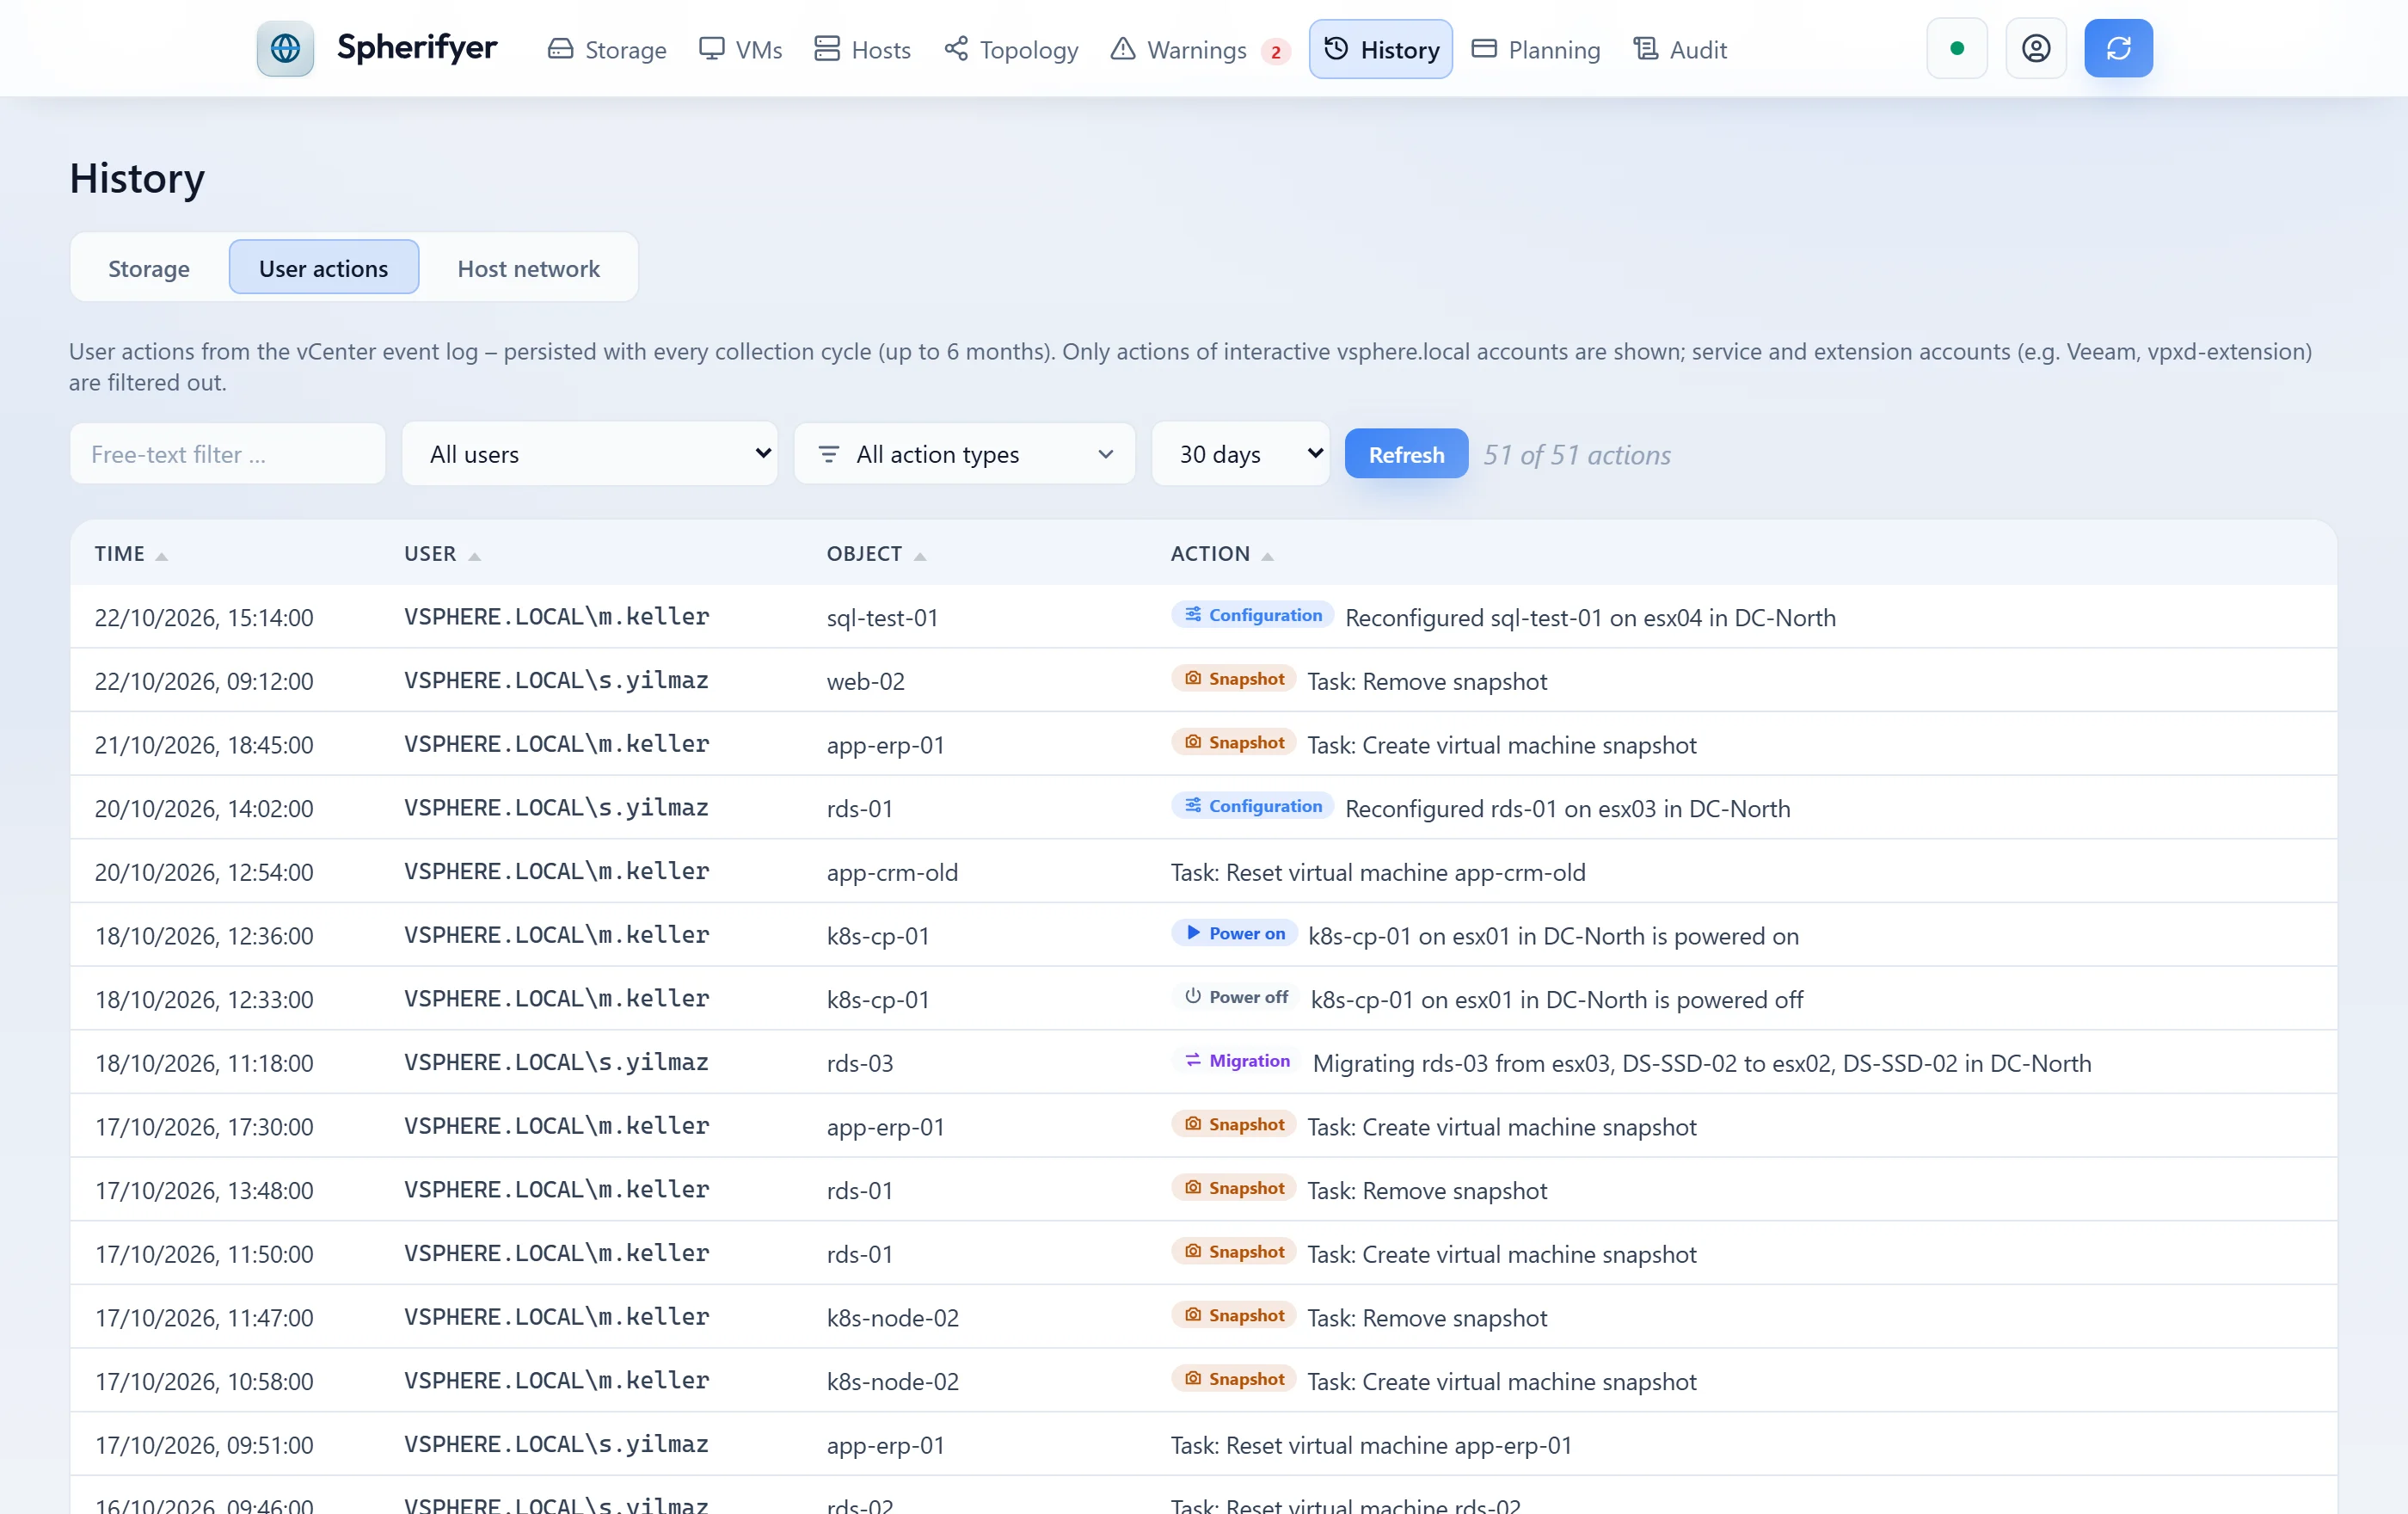The width and height of the screenshot is (2408, 1514).
Task: Click timestamp 17/10/2026, 11:47:00
Action: pos(204,1317)
